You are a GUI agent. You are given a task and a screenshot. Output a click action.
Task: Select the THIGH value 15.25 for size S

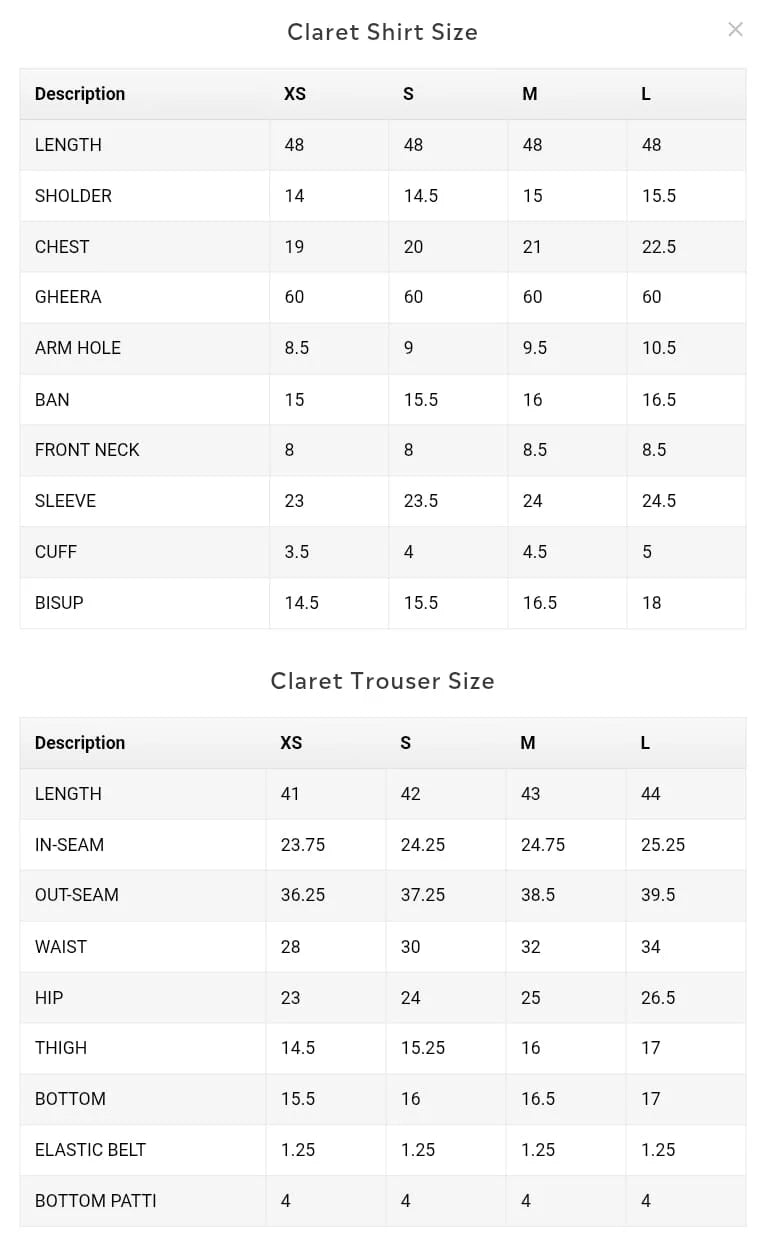point(423,1048)
